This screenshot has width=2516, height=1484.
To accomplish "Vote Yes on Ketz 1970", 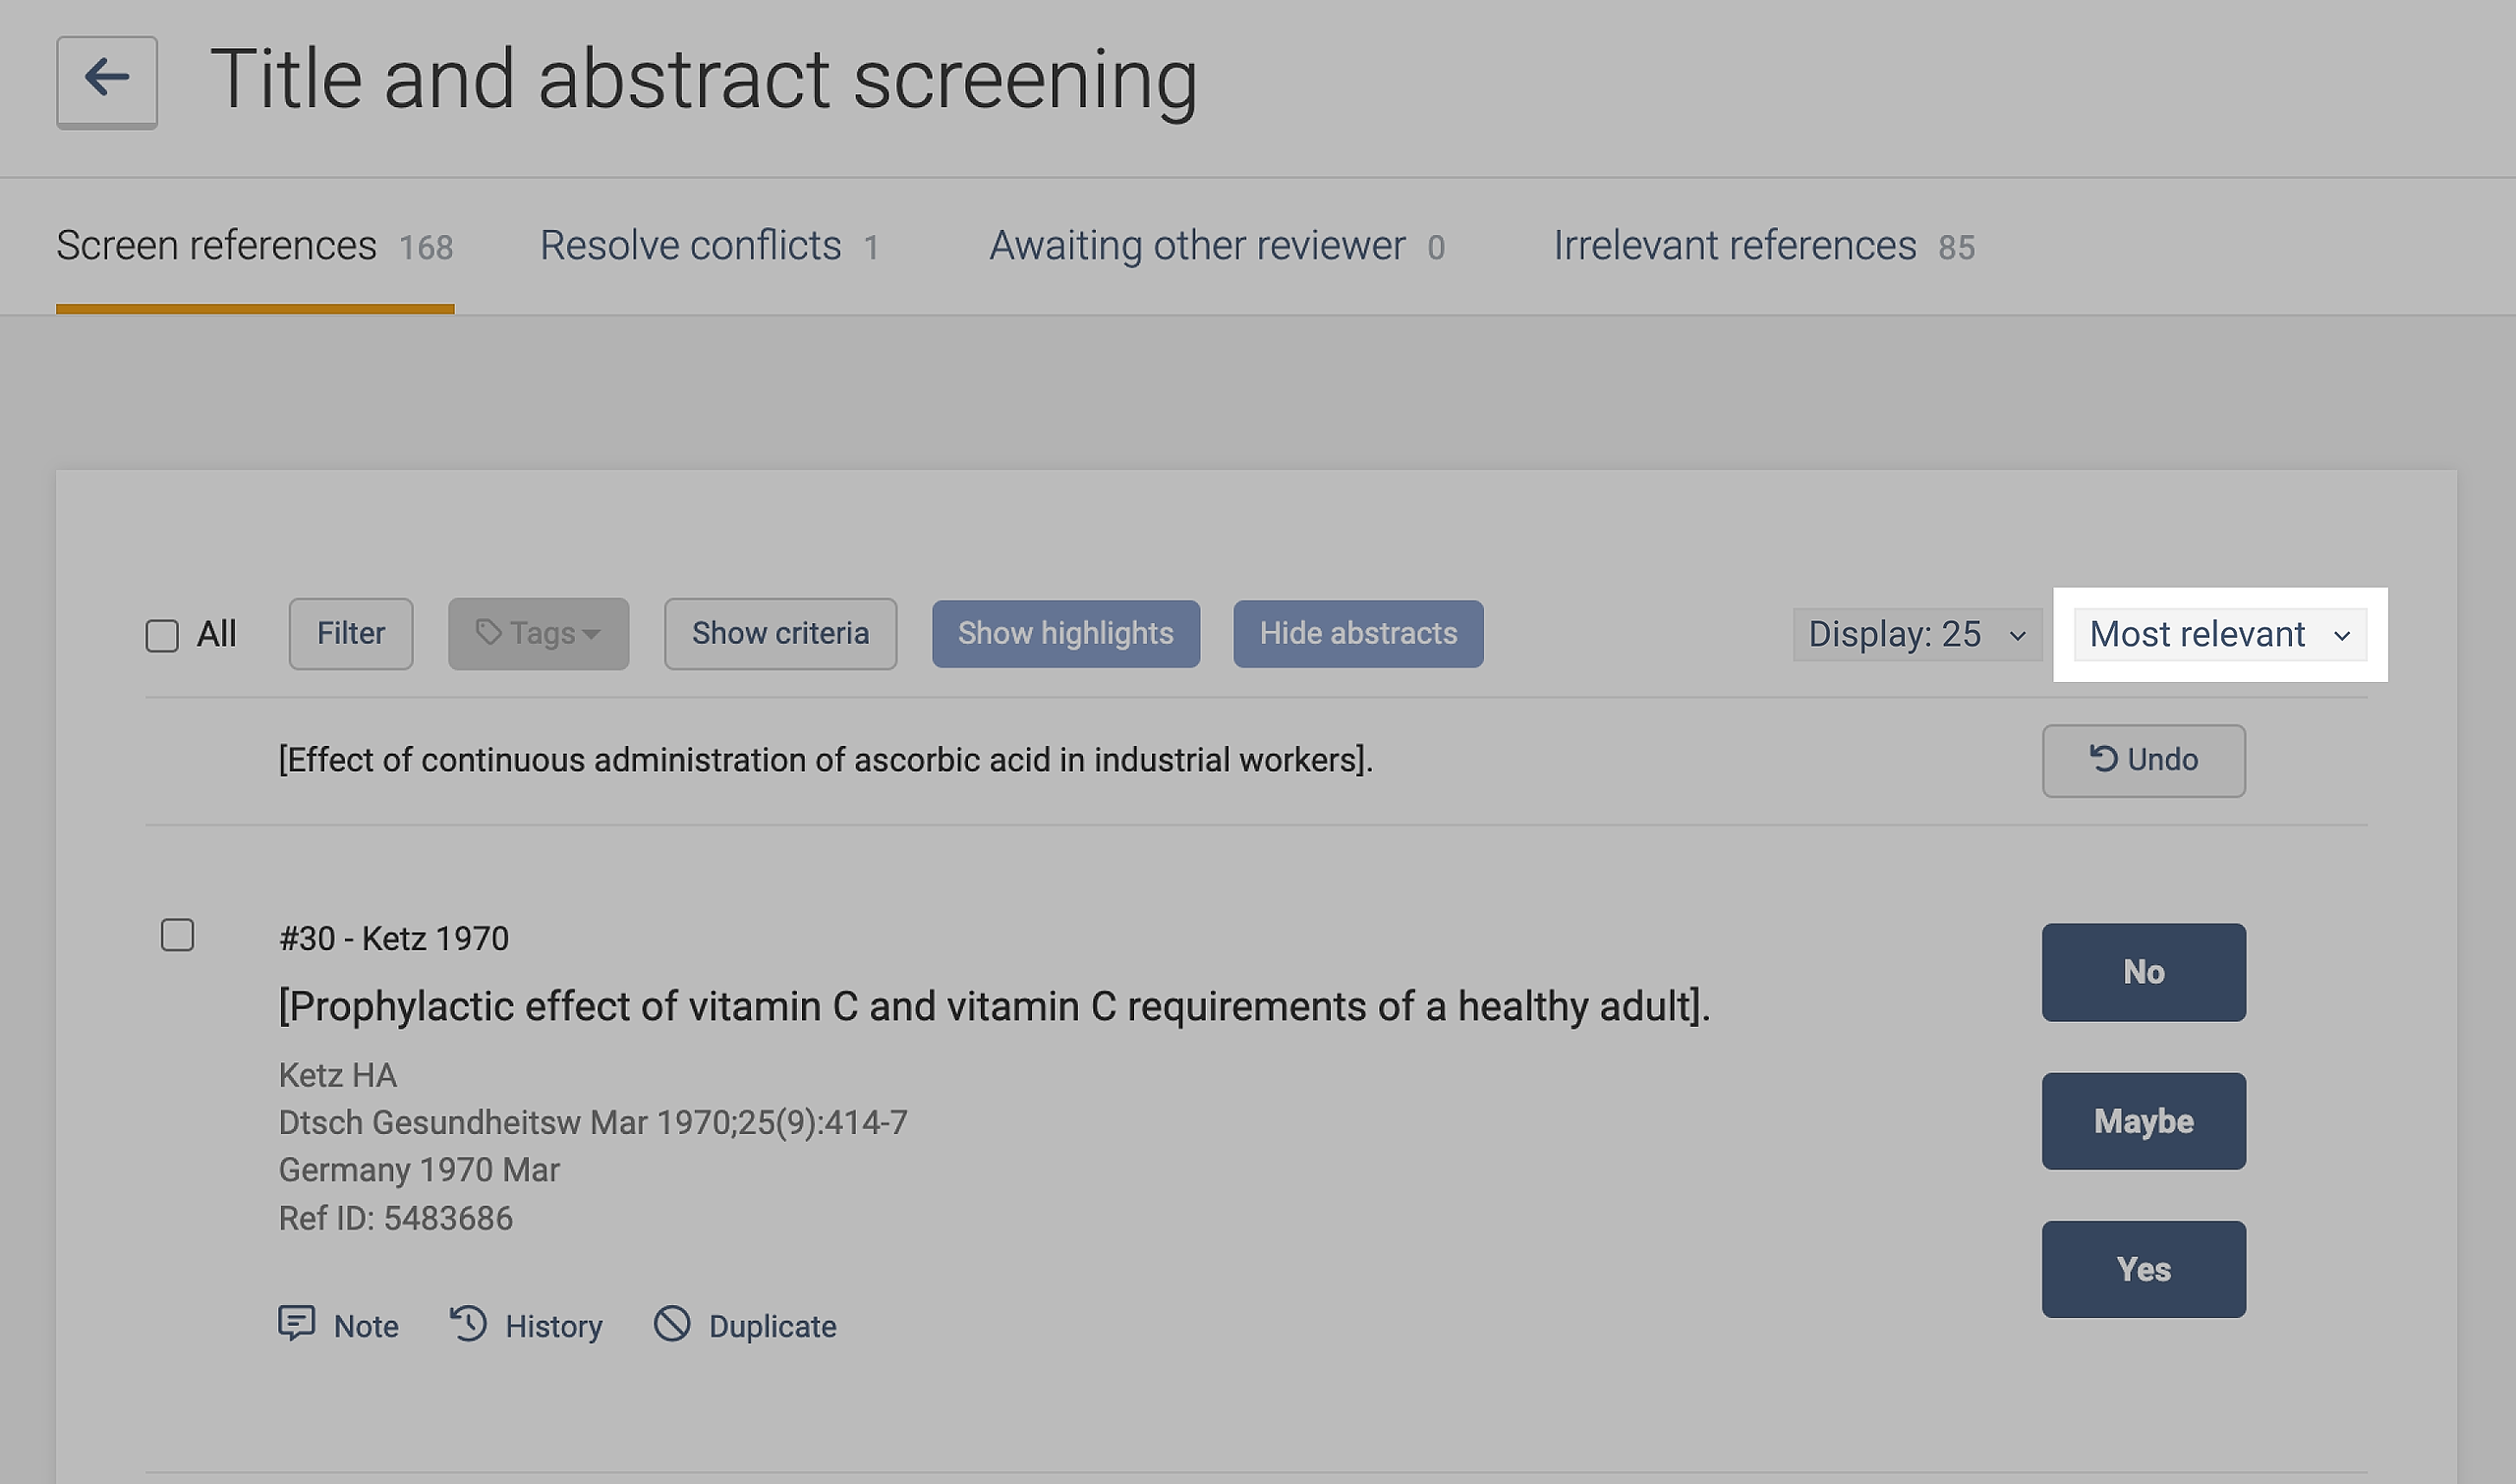I will click(x=2143, y=1269).
